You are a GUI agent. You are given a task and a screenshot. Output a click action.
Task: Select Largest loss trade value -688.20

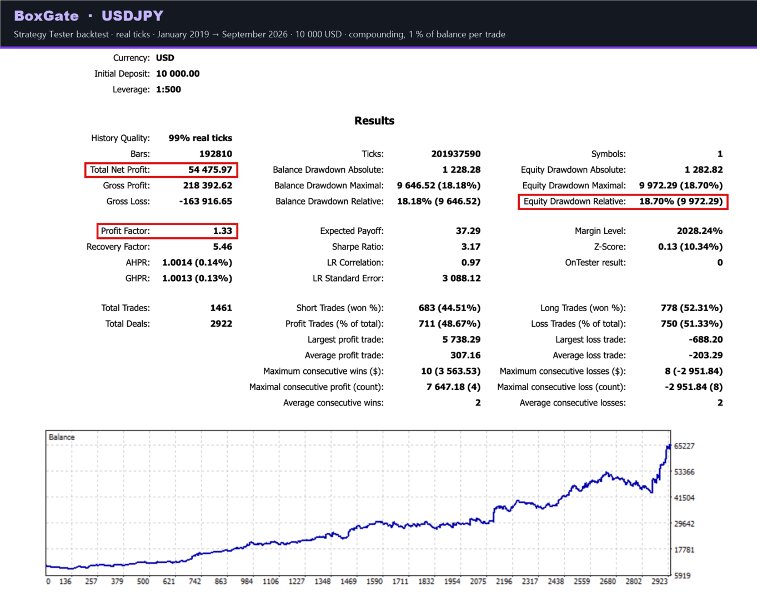706,340
